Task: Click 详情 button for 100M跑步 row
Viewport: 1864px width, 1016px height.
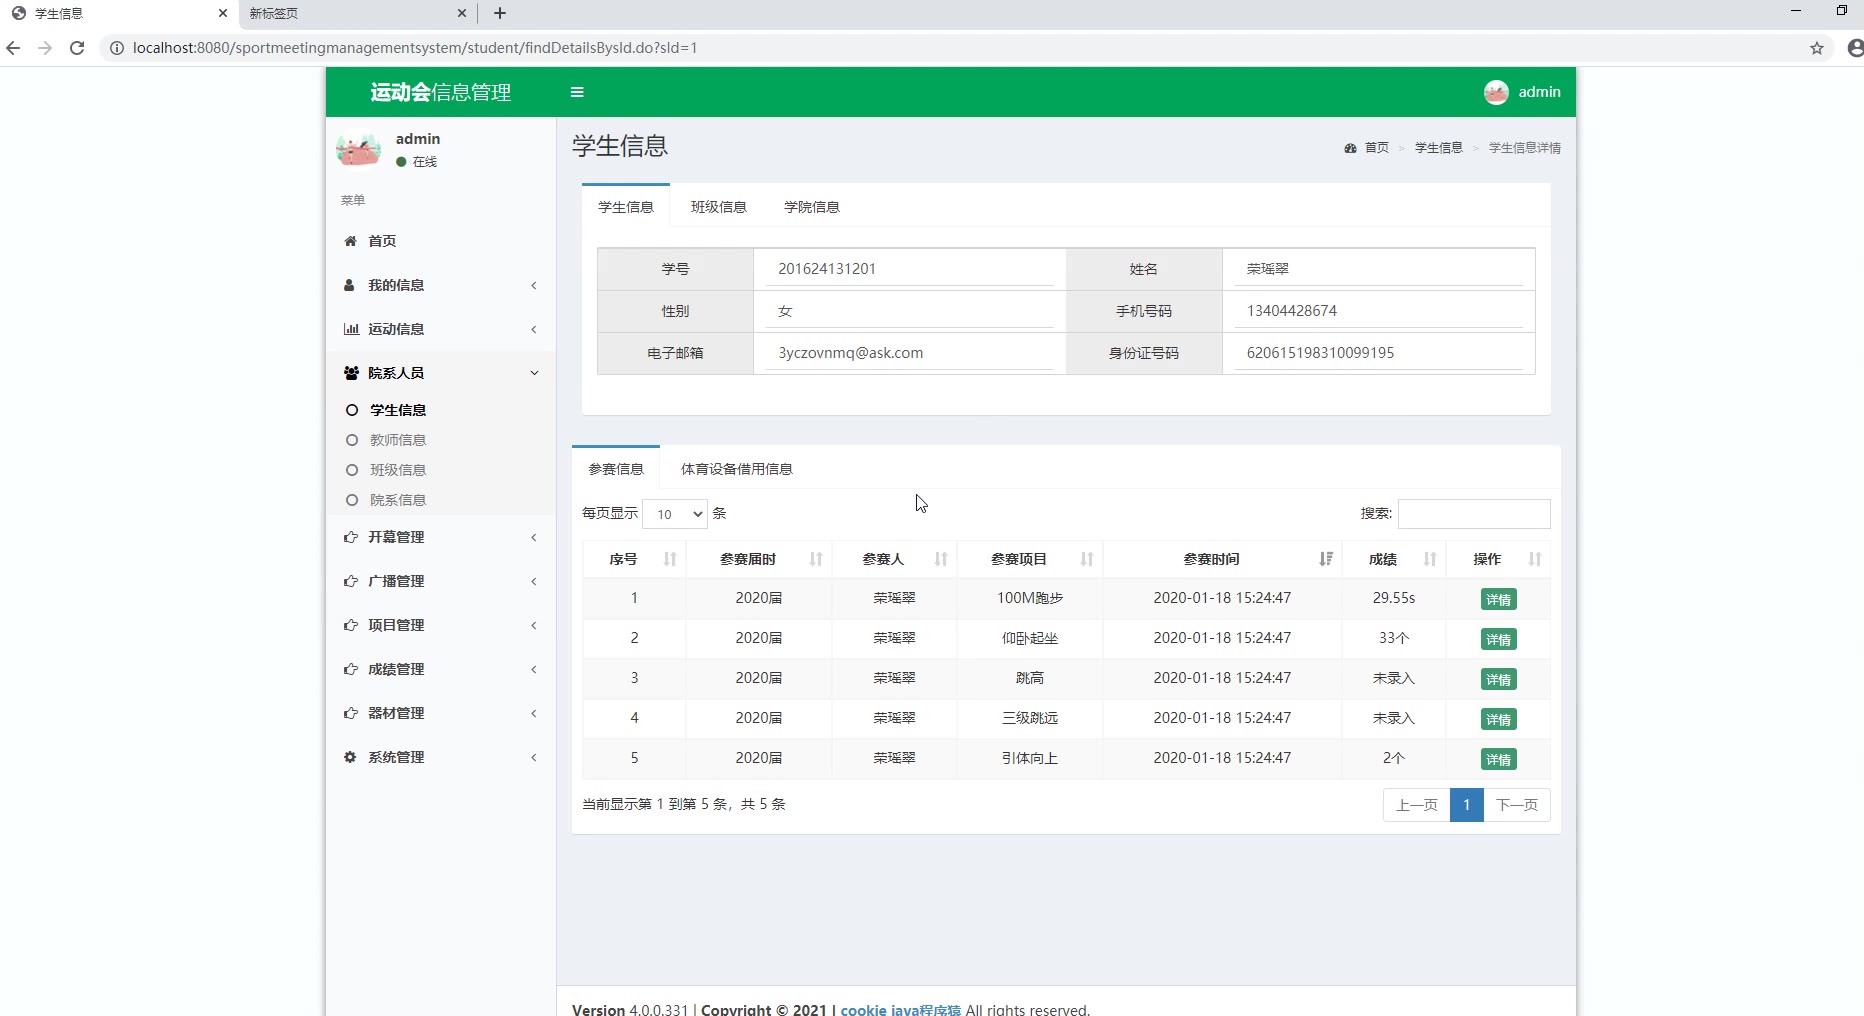Action: 1498,599
